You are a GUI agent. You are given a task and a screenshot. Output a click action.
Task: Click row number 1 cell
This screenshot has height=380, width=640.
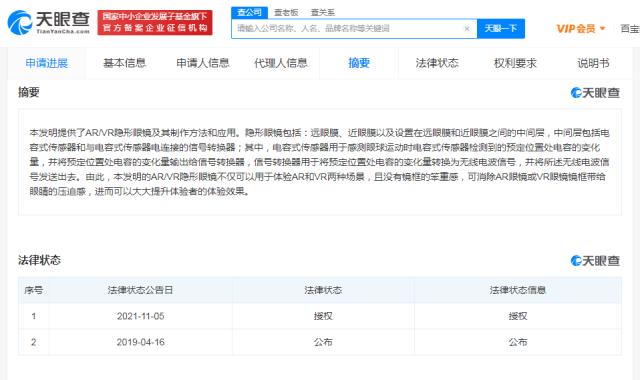(x=33, y=316)
